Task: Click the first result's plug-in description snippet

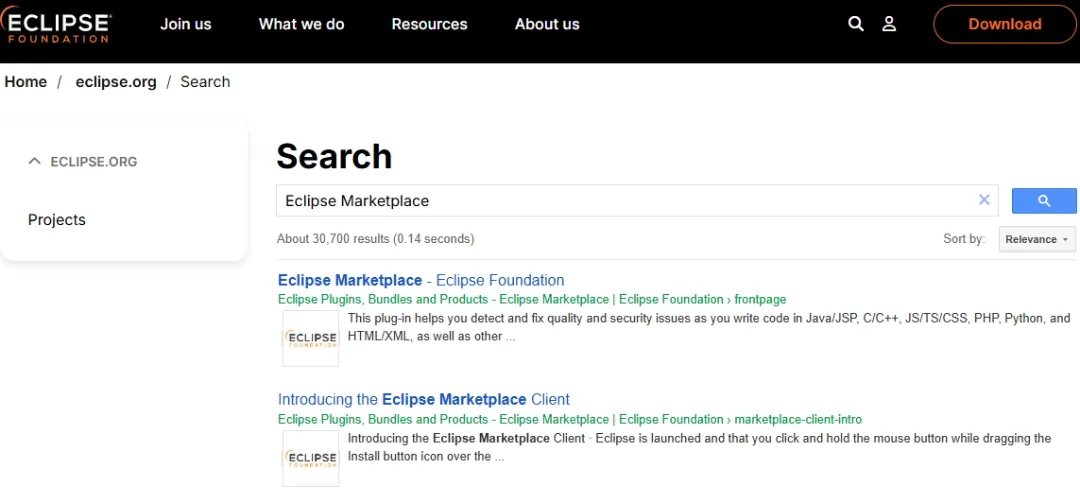Action: tap(709, 328)
